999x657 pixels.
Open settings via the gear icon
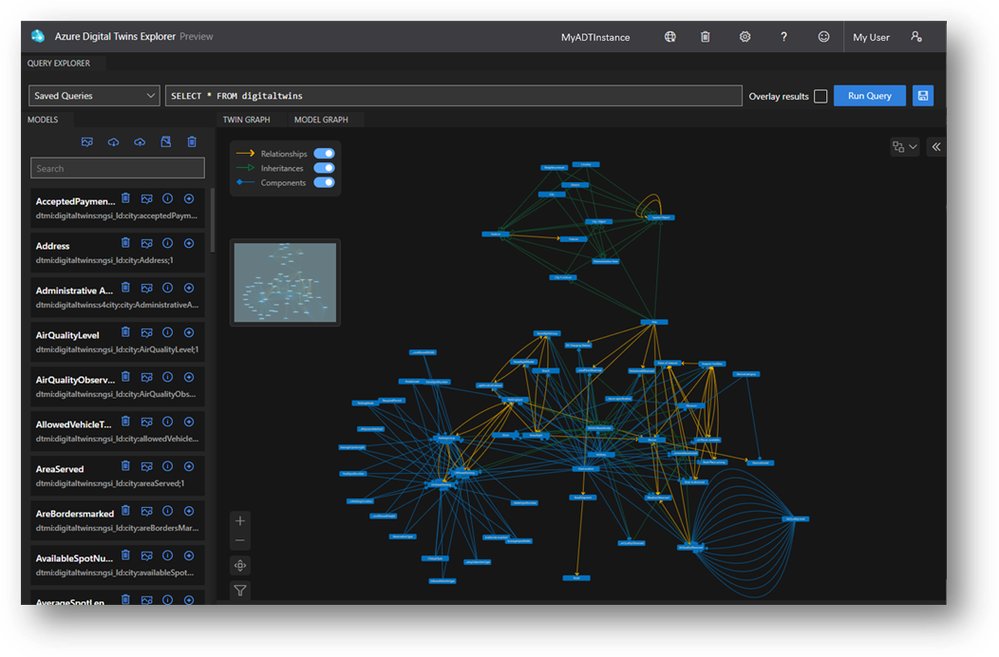(745, 37)
